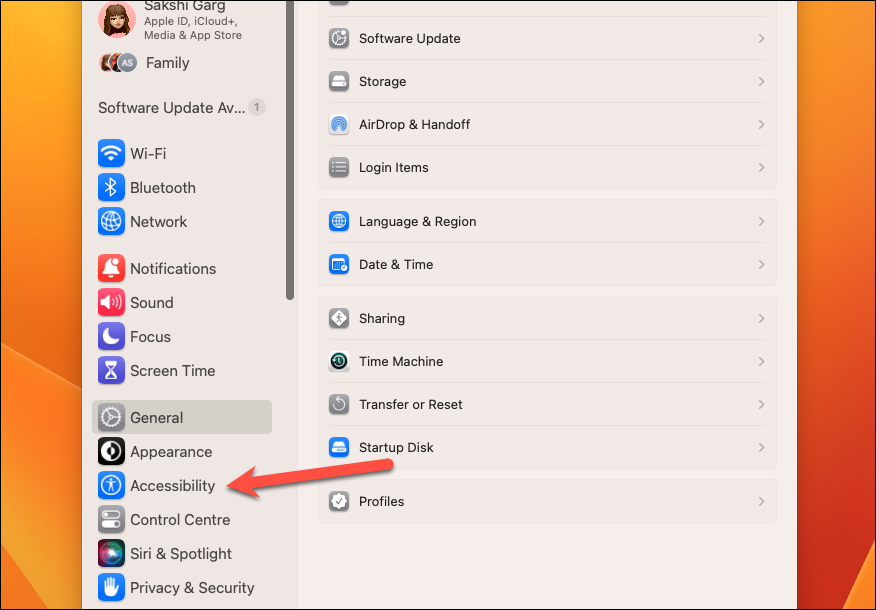
Task: Click the Date & Time row label
Action: point(396,265)
